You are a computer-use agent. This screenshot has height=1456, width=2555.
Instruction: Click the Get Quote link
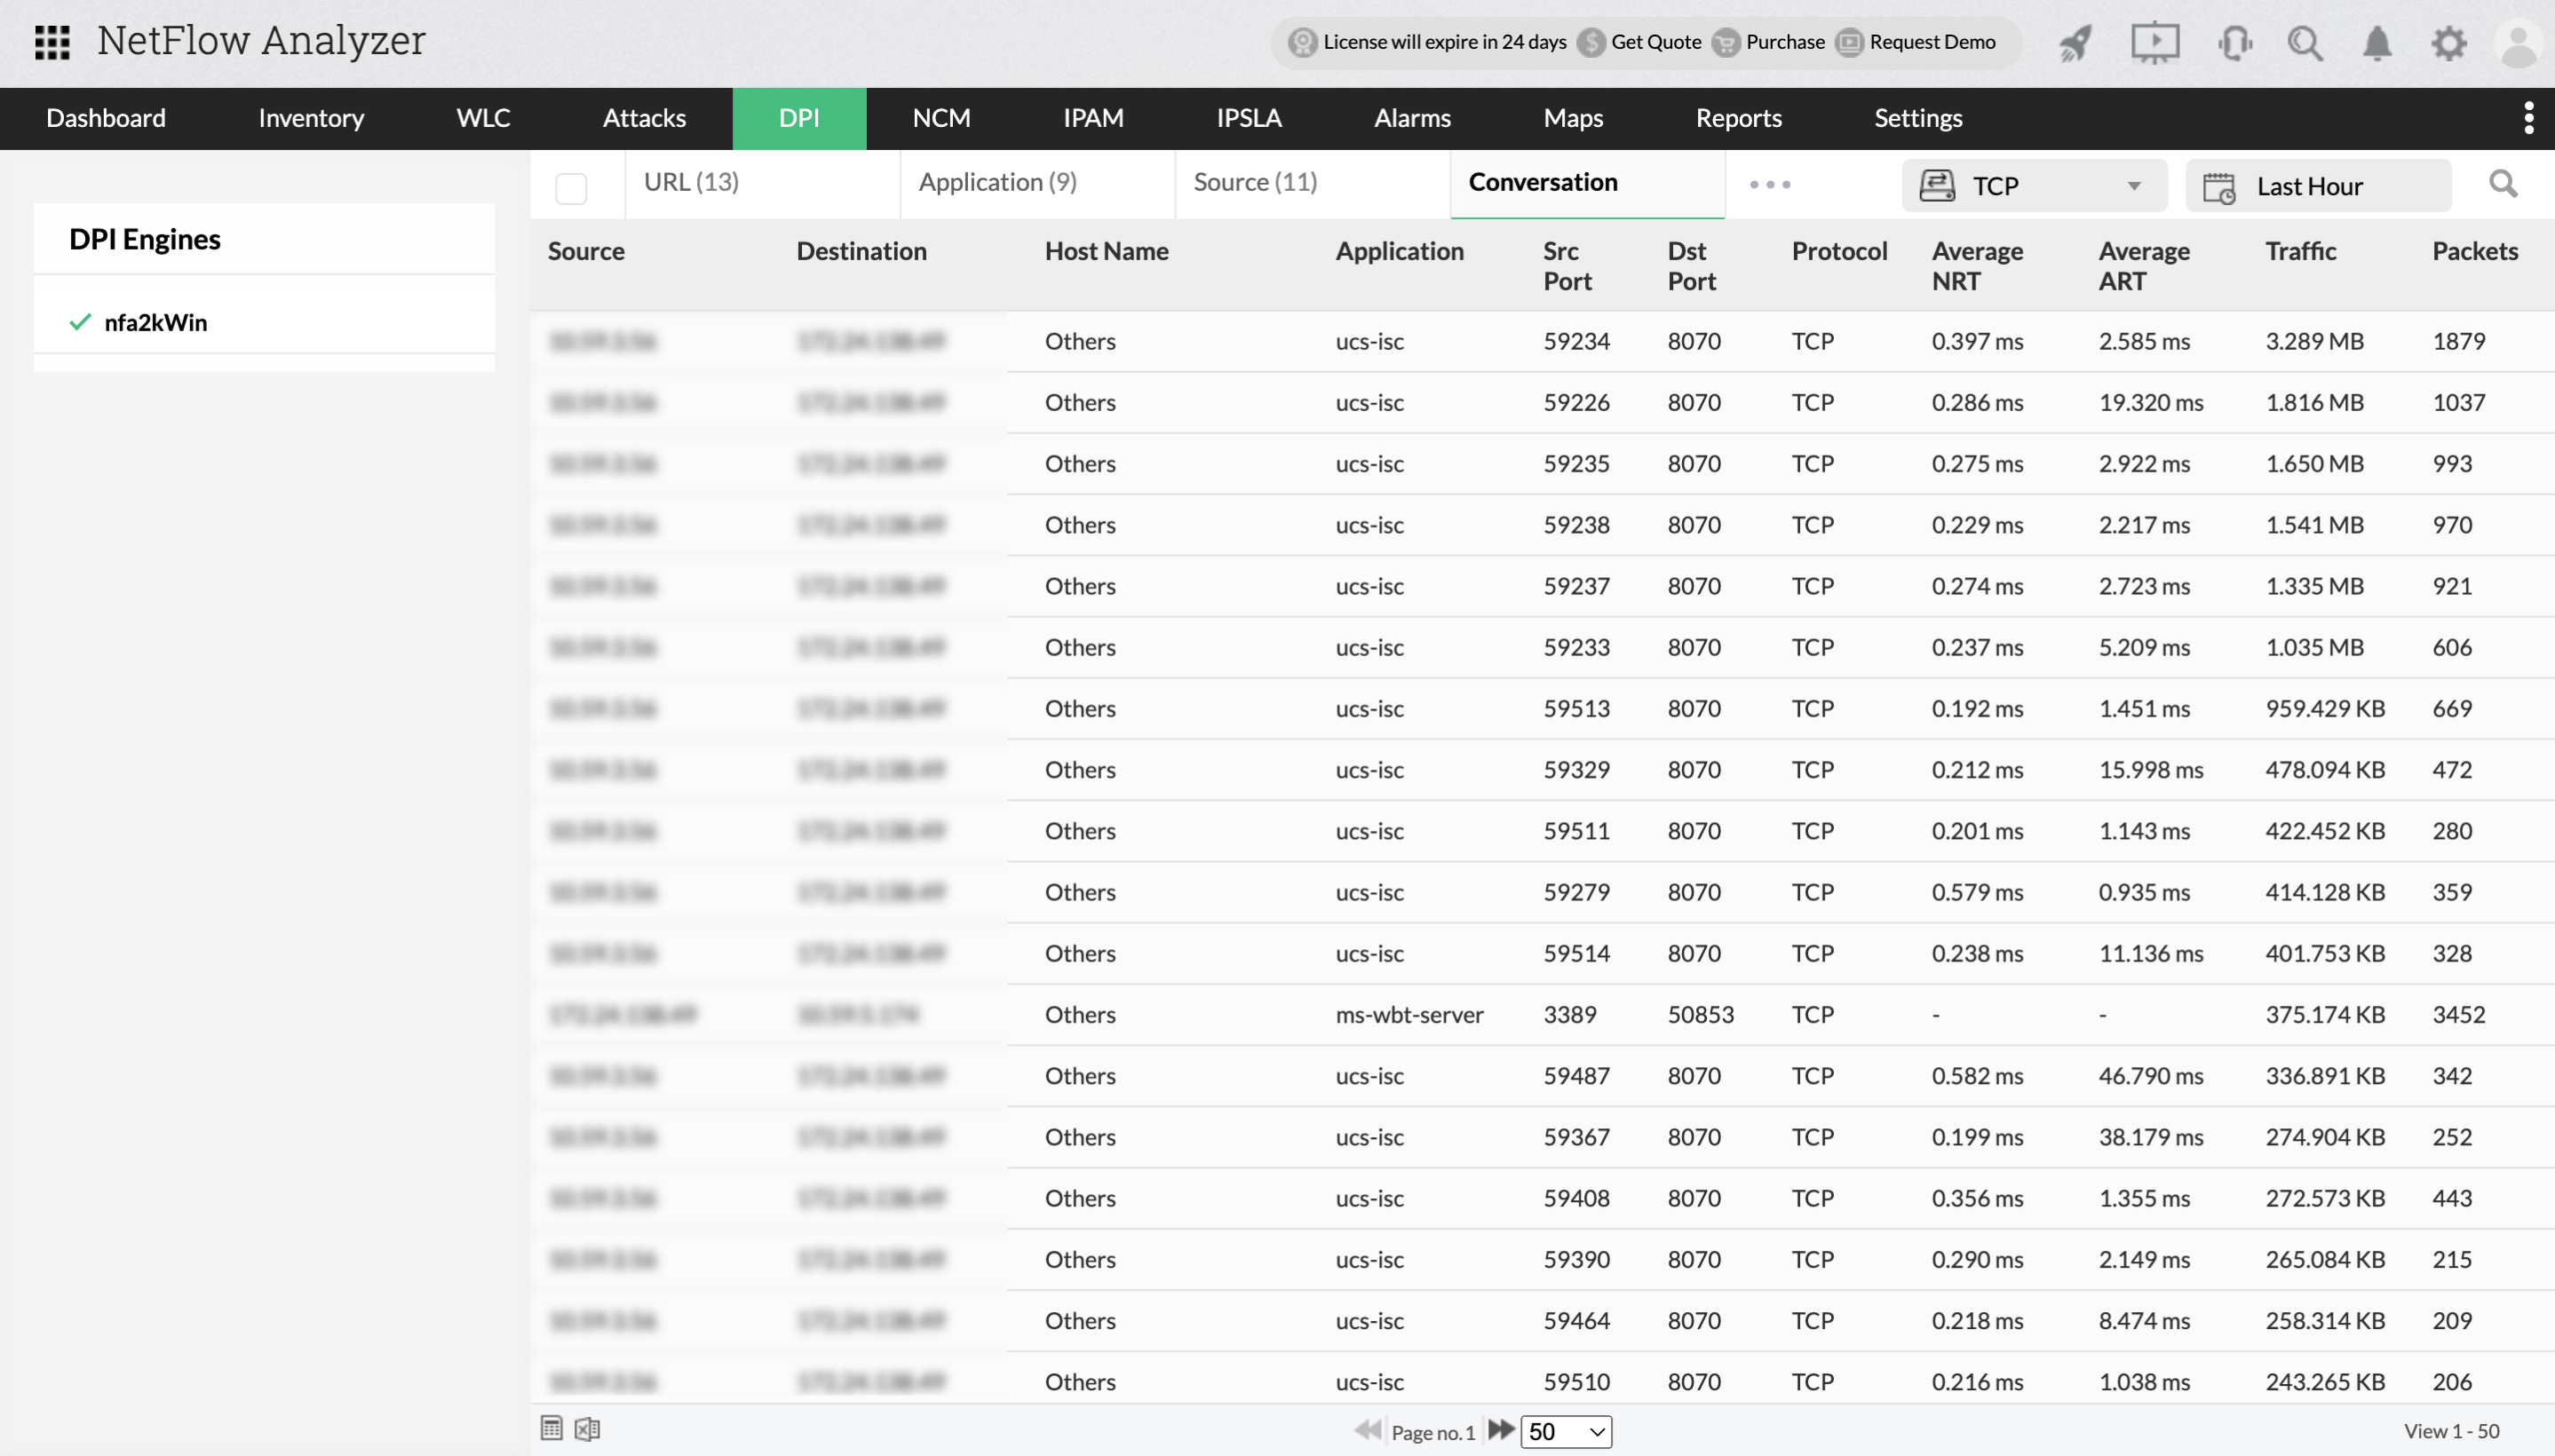pyautogui.click(x=1655, y=42)
